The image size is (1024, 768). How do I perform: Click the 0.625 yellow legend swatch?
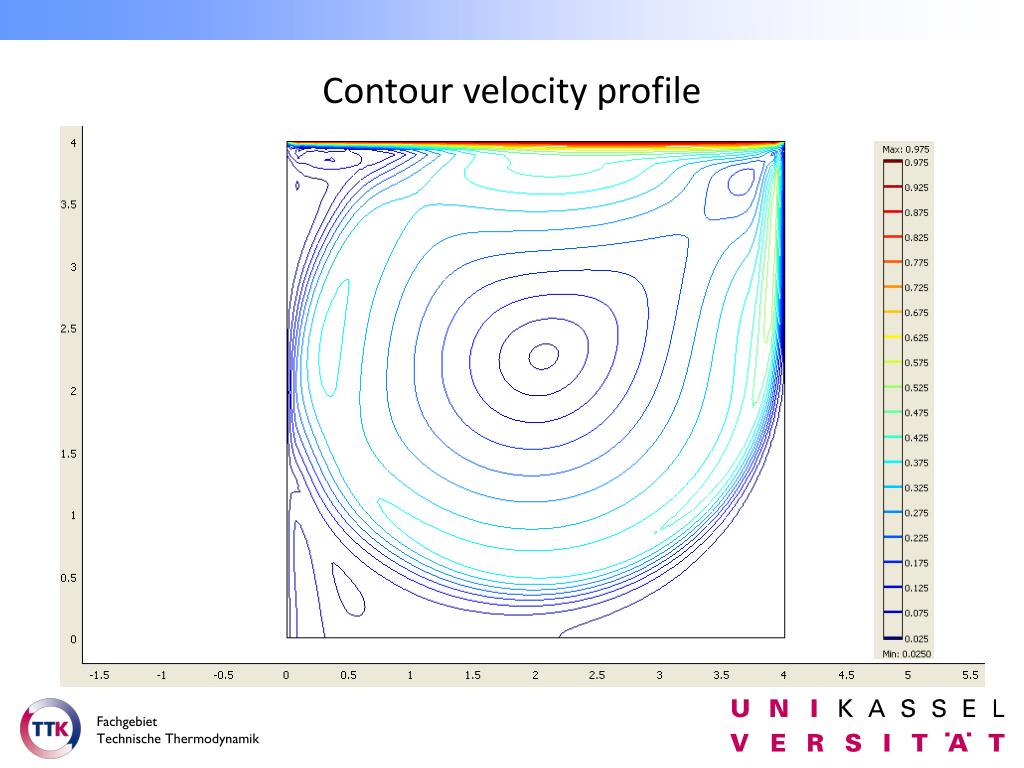[x=893, y=337]
